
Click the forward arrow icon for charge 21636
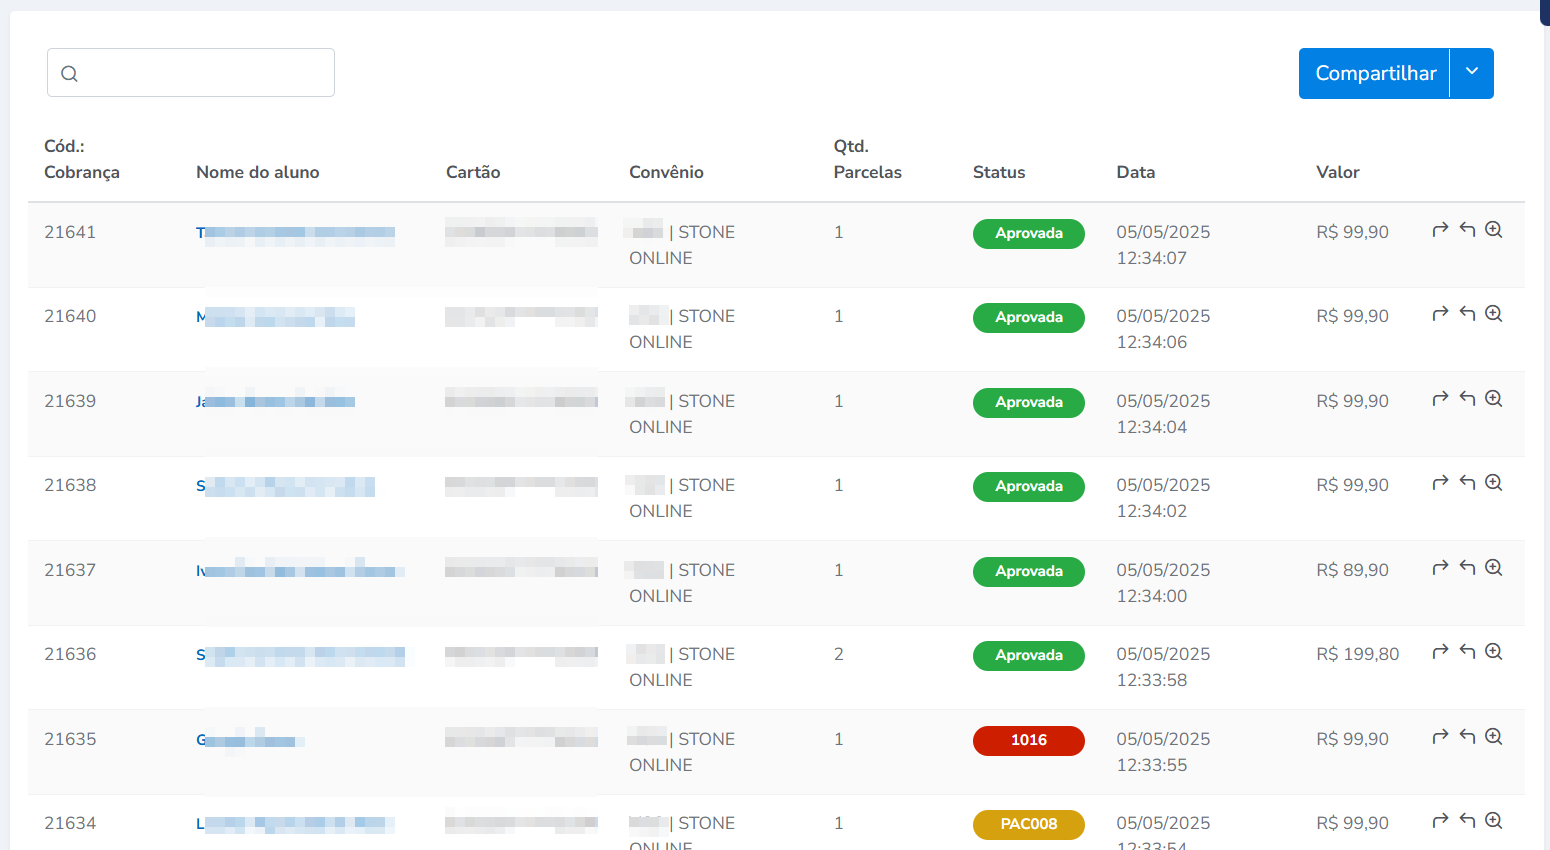click(1440, 652)
